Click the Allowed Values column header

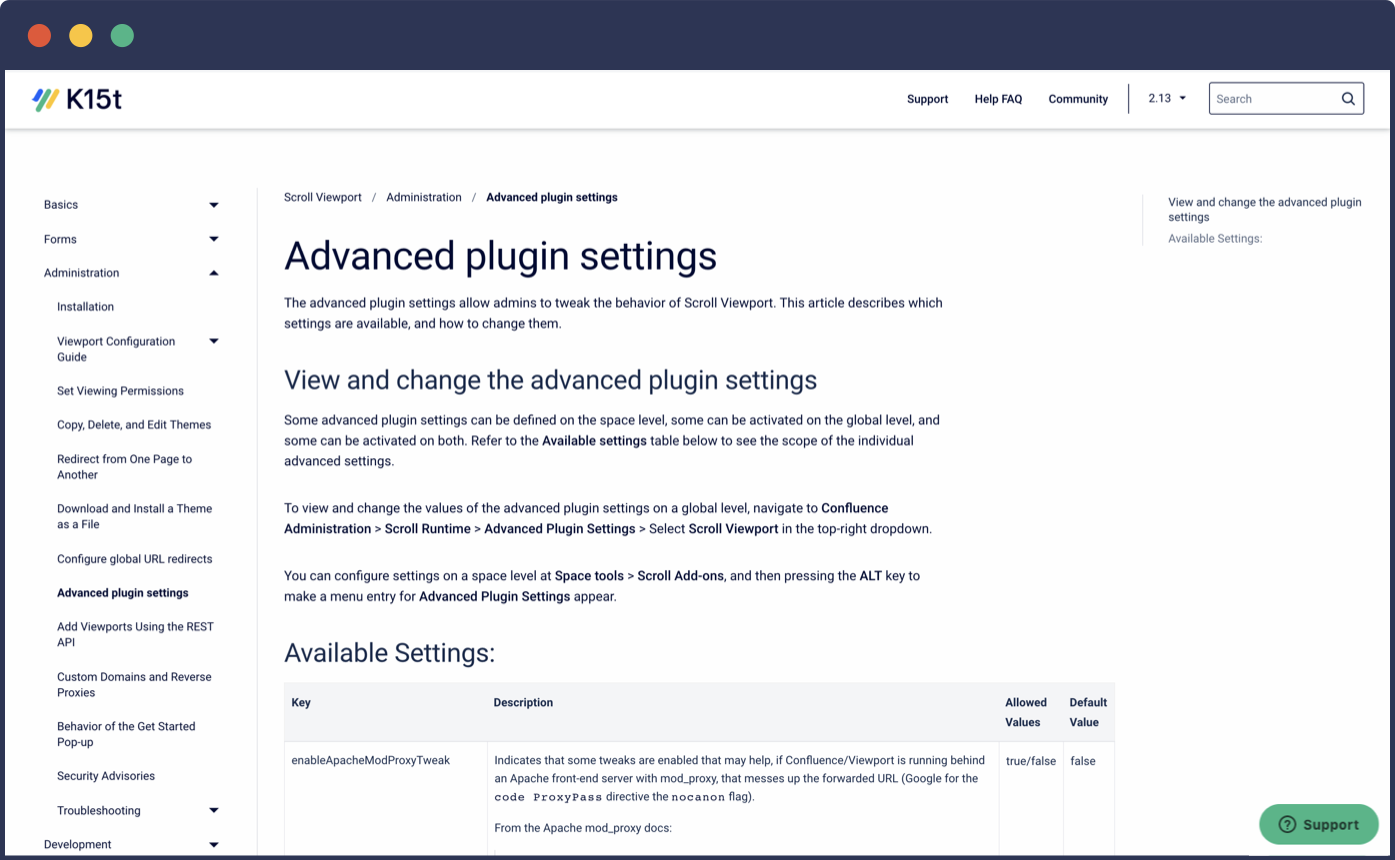(1026, 712)
